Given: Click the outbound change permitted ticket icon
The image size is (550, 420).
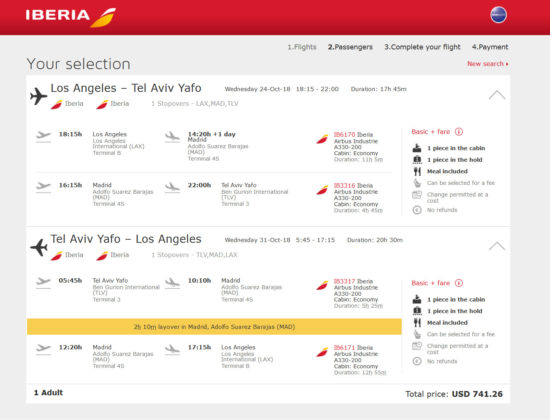Looking at the screenshot, I should coord(417,195).
